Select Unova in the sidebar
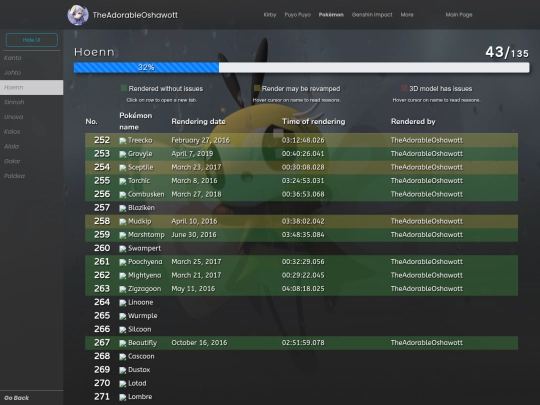 coord(31,117)
